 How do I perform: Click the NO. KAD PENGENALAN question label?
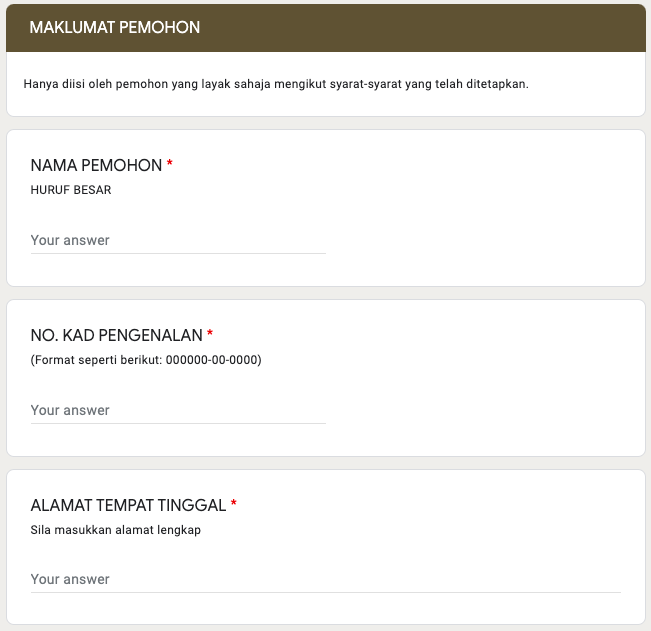coord(117,335)
